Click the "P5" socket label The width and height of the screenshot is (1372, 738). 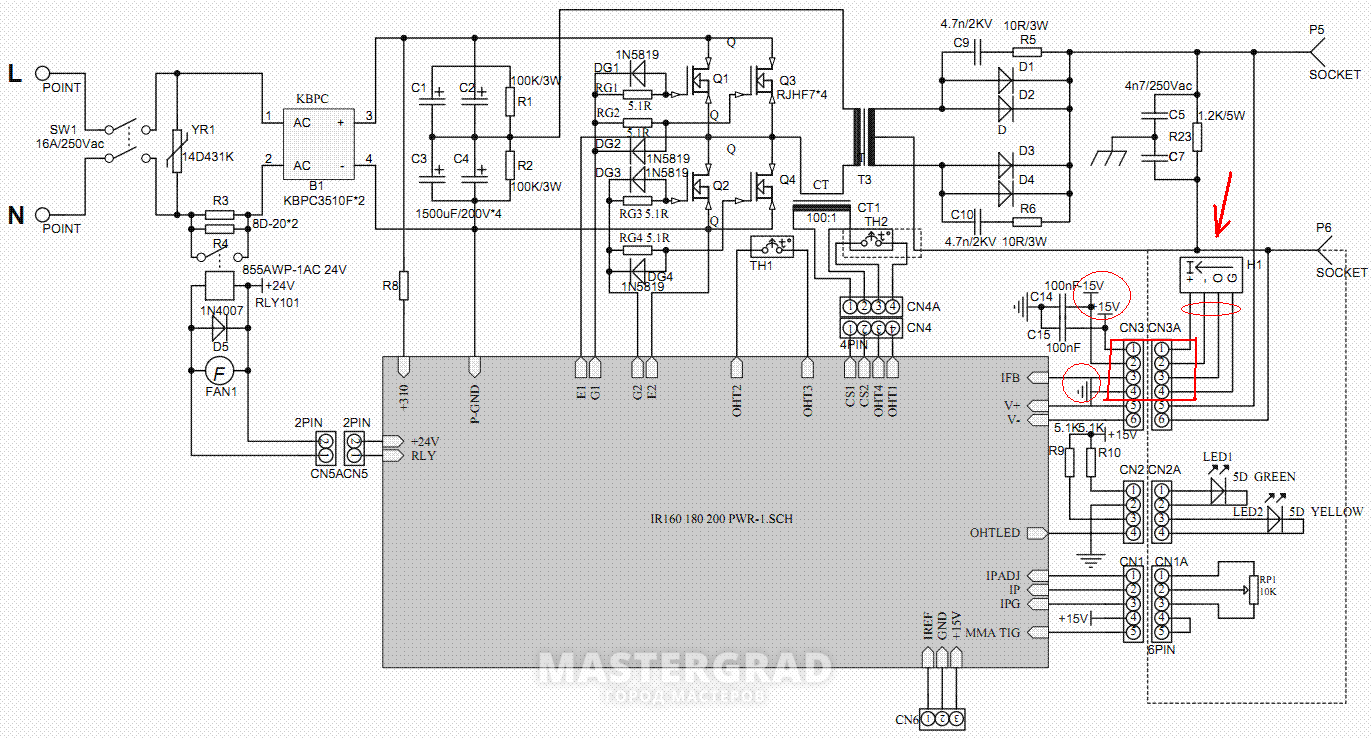1317,31
